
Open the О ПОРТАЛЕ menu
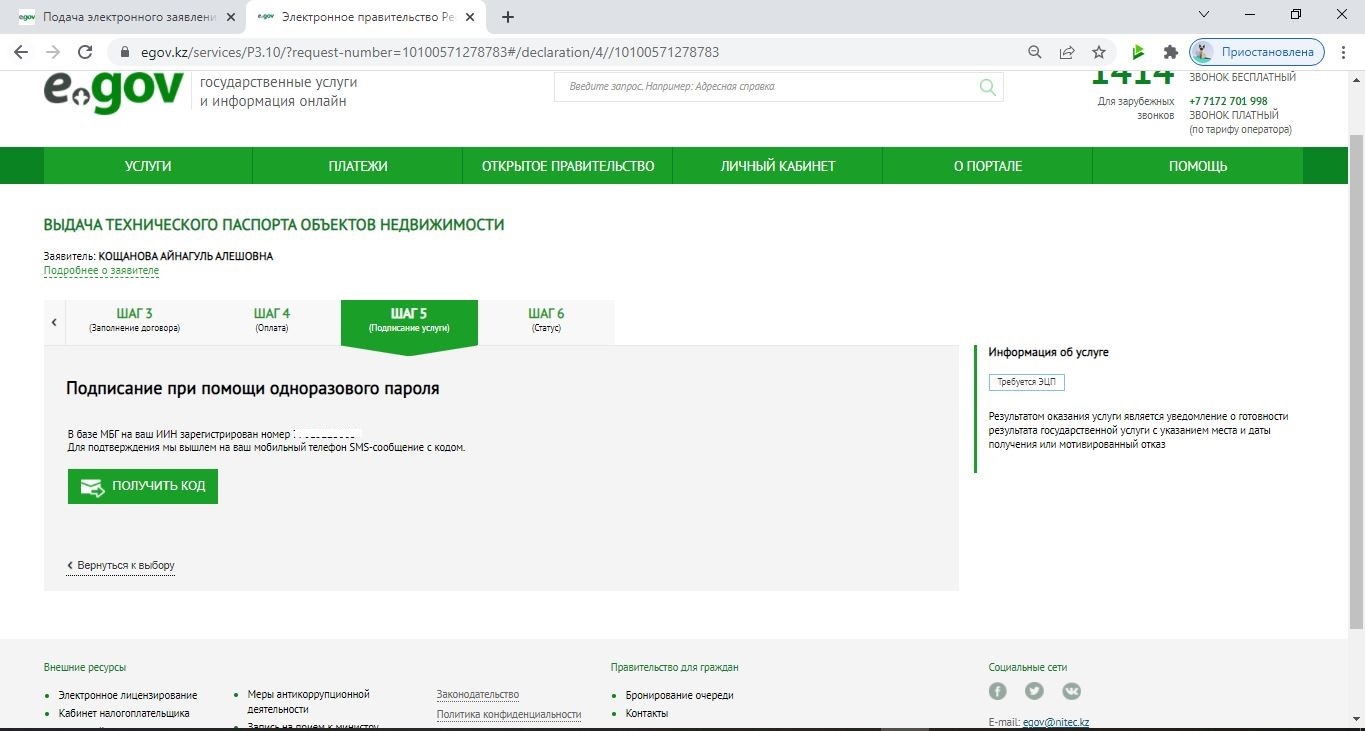tap(988, 166)
